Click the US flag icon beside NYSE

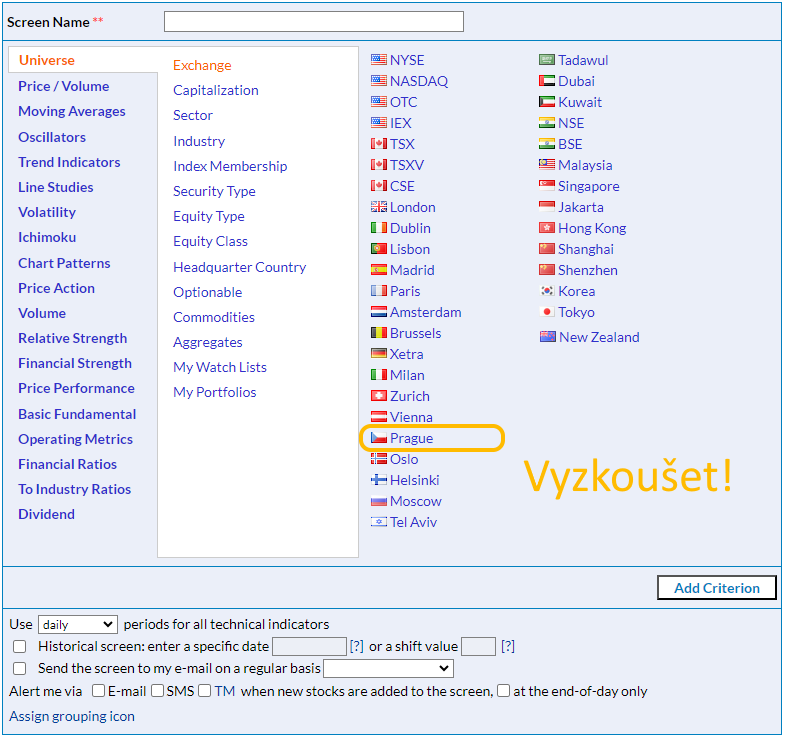pos(378,60)
